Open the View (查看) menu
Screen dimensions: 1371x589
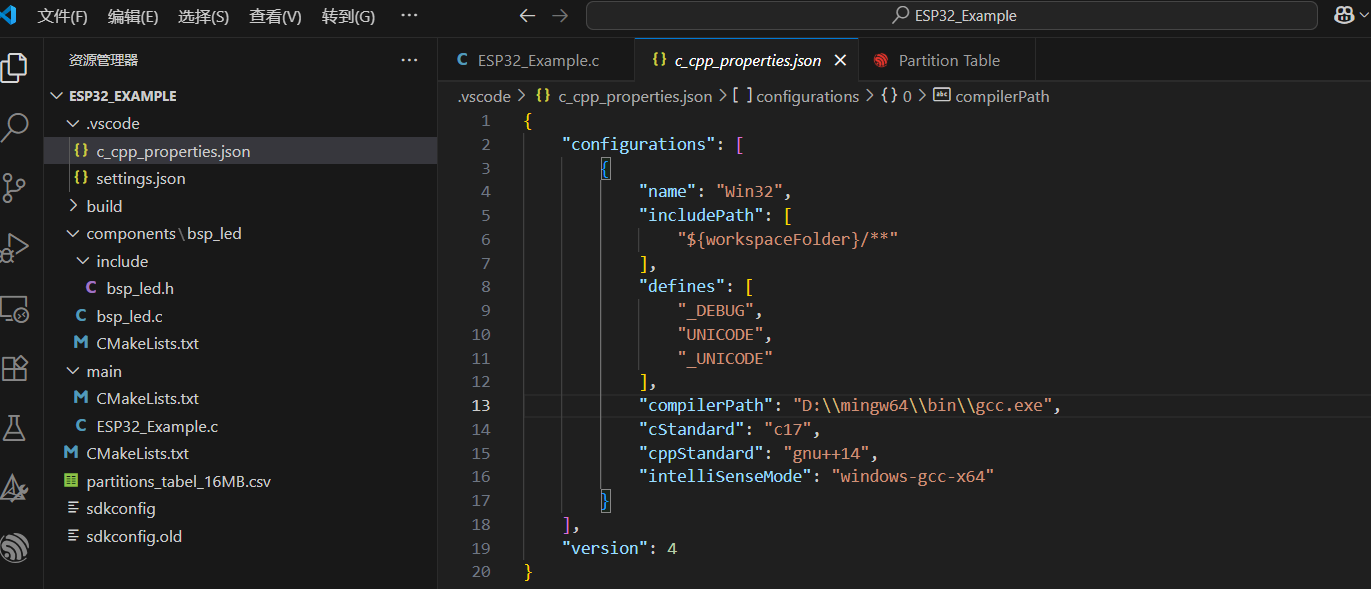click(275, 16)
